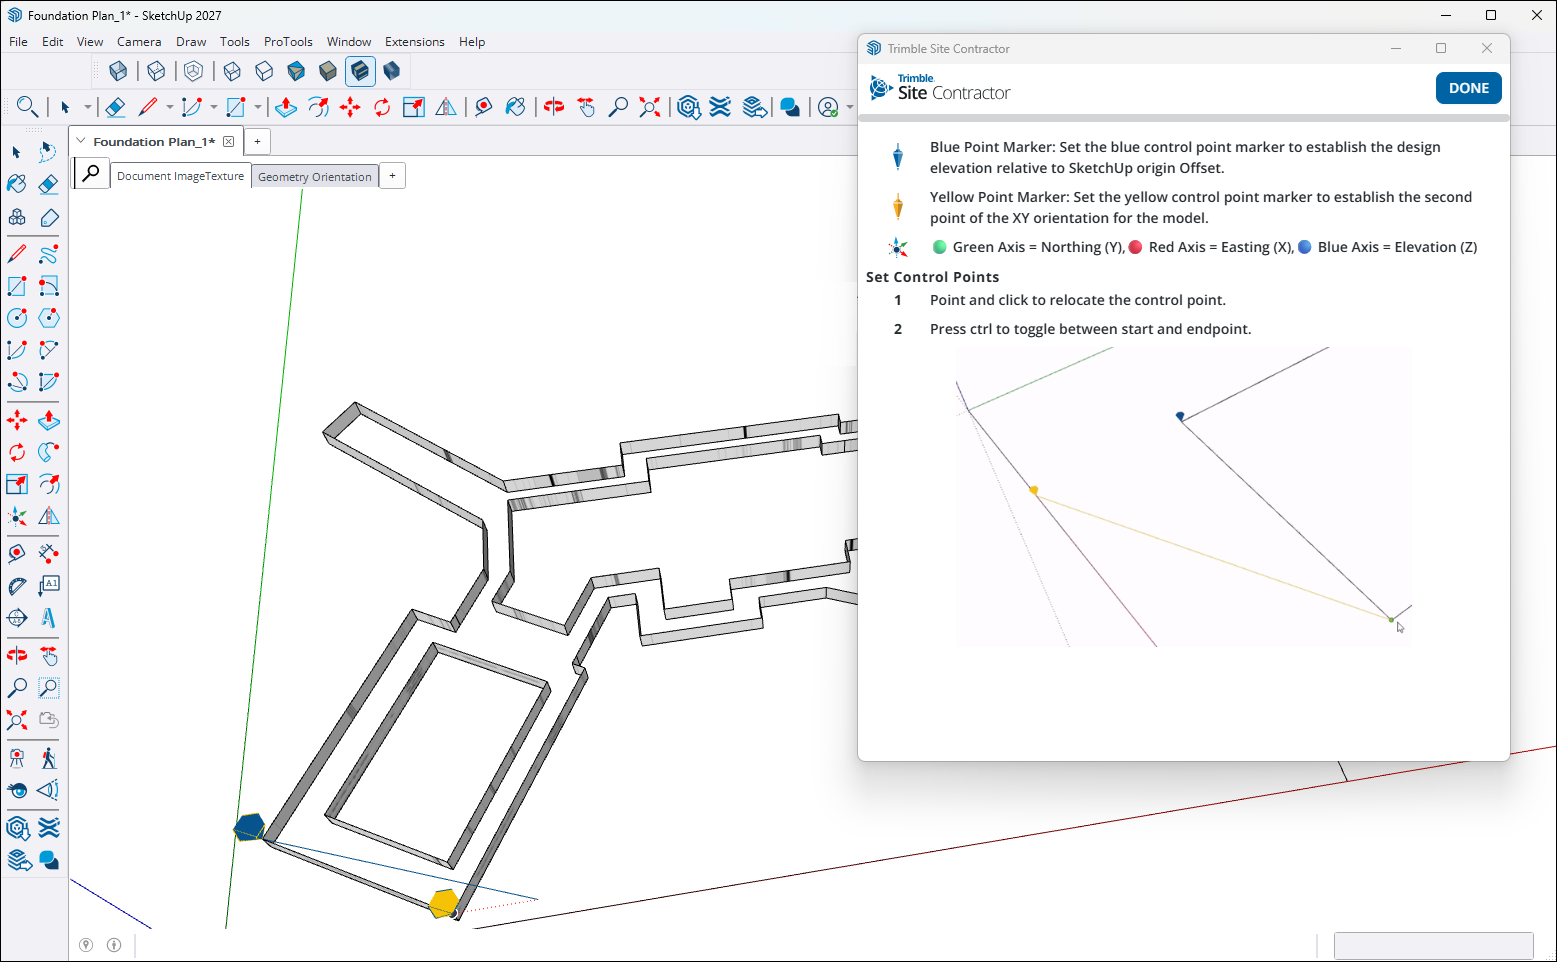Close the Foundation Plan_1 document tab
The width and height of the screenshot is (1557, 962).
point(229,141)
